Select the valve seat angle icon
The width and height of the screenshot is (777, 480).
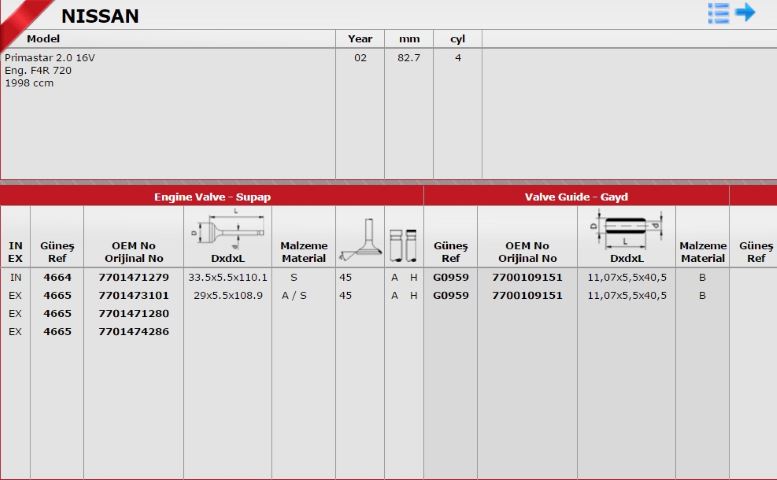[360, 240]
